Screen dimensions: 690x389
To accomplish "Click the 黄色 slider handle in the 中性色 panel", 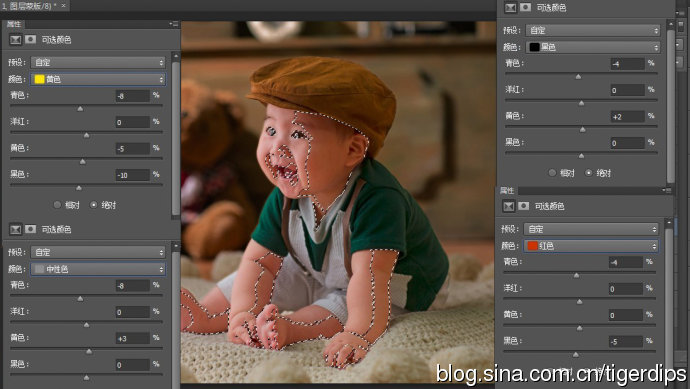I will tap(89, 352).
